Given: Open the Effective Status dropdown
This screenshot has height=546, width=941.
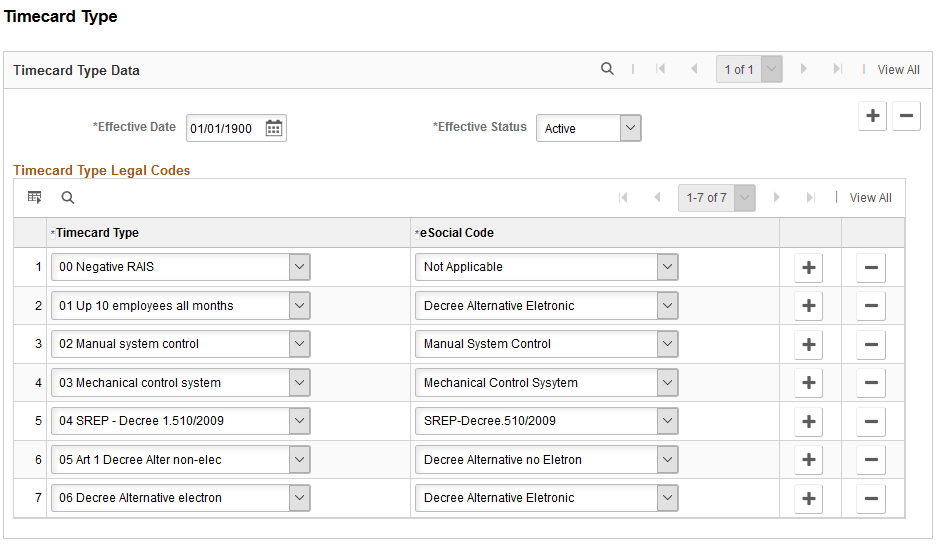Looking at the screenshot, I should (x=589, y=128).
